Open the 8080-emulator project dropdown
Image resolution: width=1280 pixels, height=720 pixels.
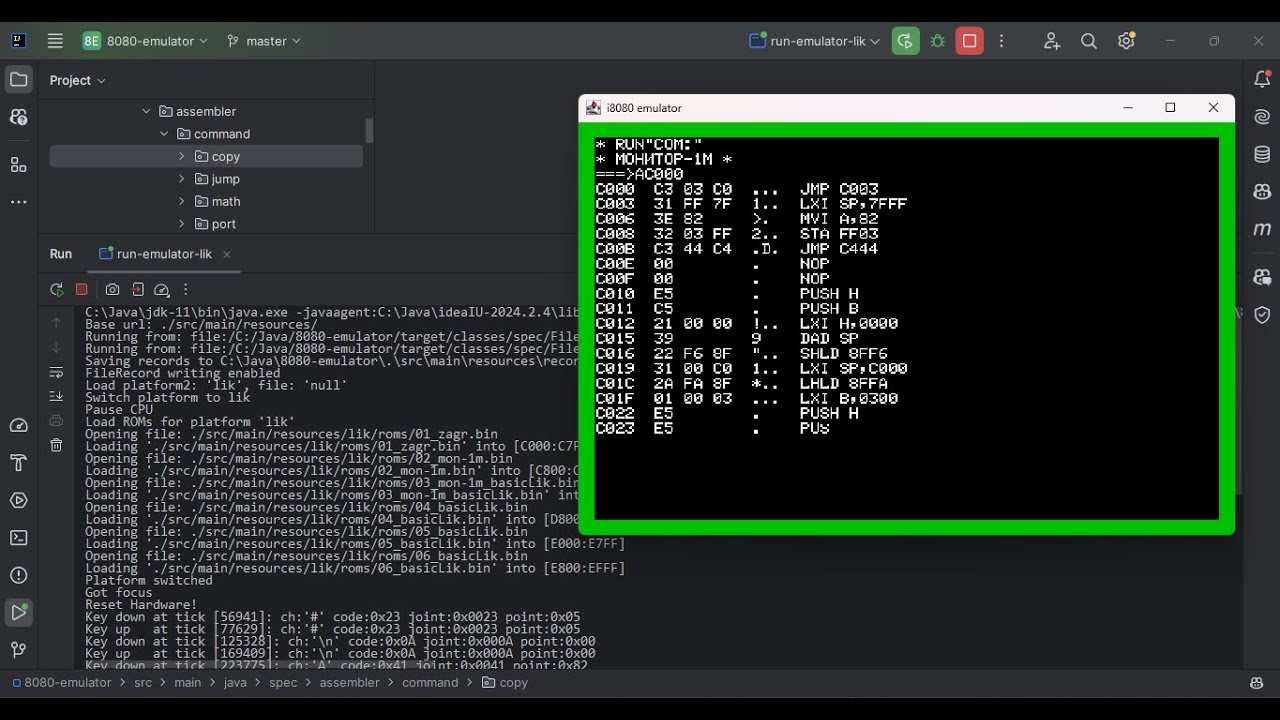146,41
